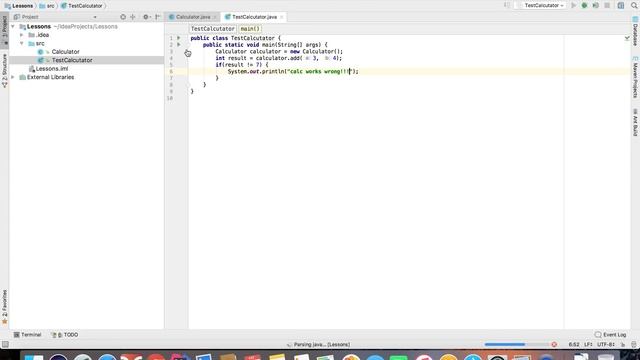Toggle tool window buttons corner icon
The image size is (640, 360).
click(4, 344)
